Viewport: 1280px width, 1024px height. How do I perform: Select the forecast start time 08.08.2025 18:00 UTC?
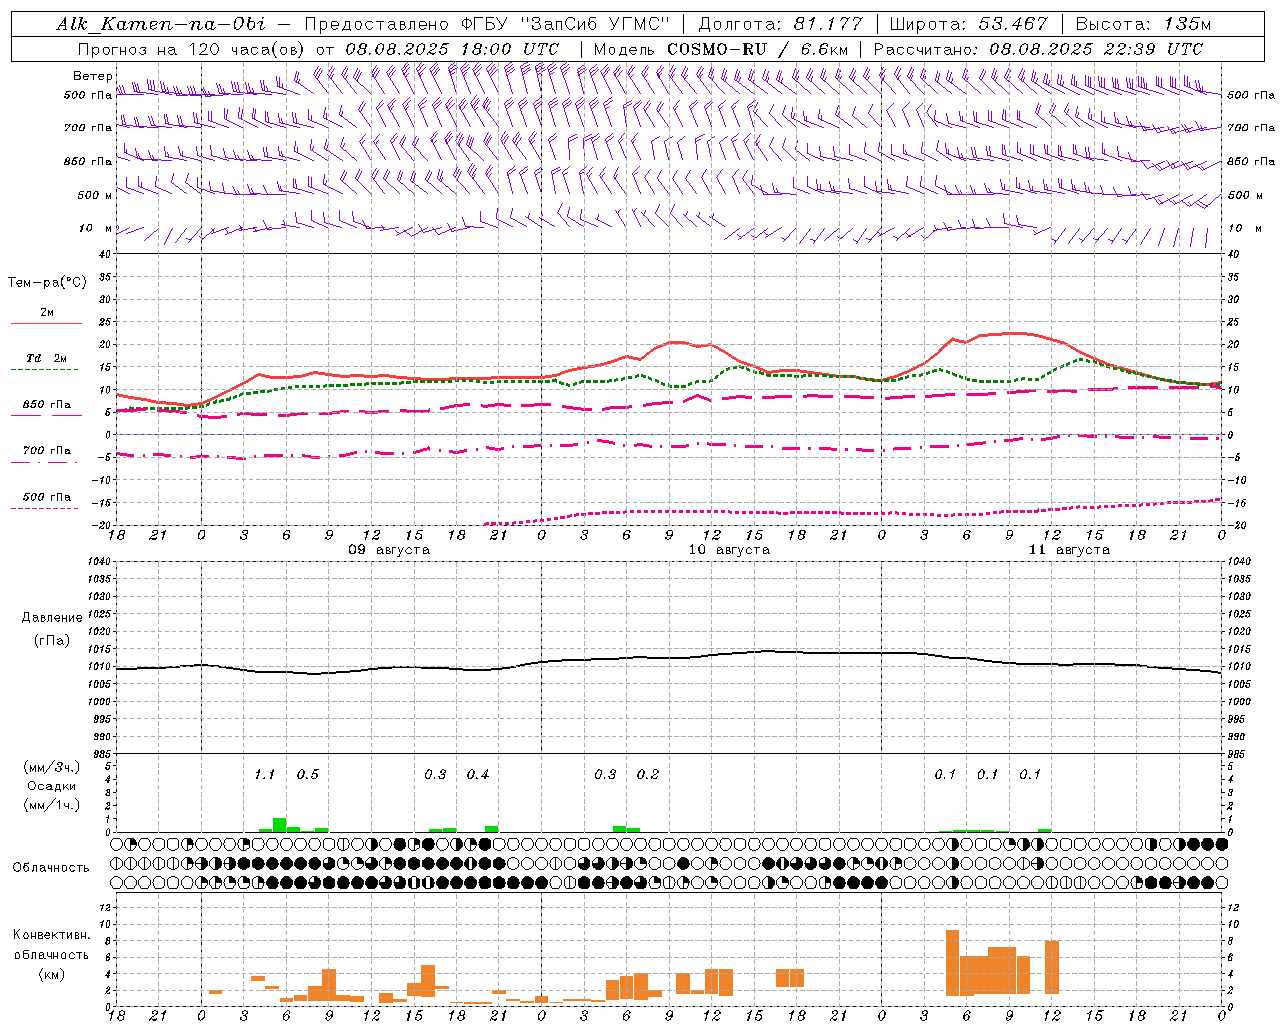452,49
